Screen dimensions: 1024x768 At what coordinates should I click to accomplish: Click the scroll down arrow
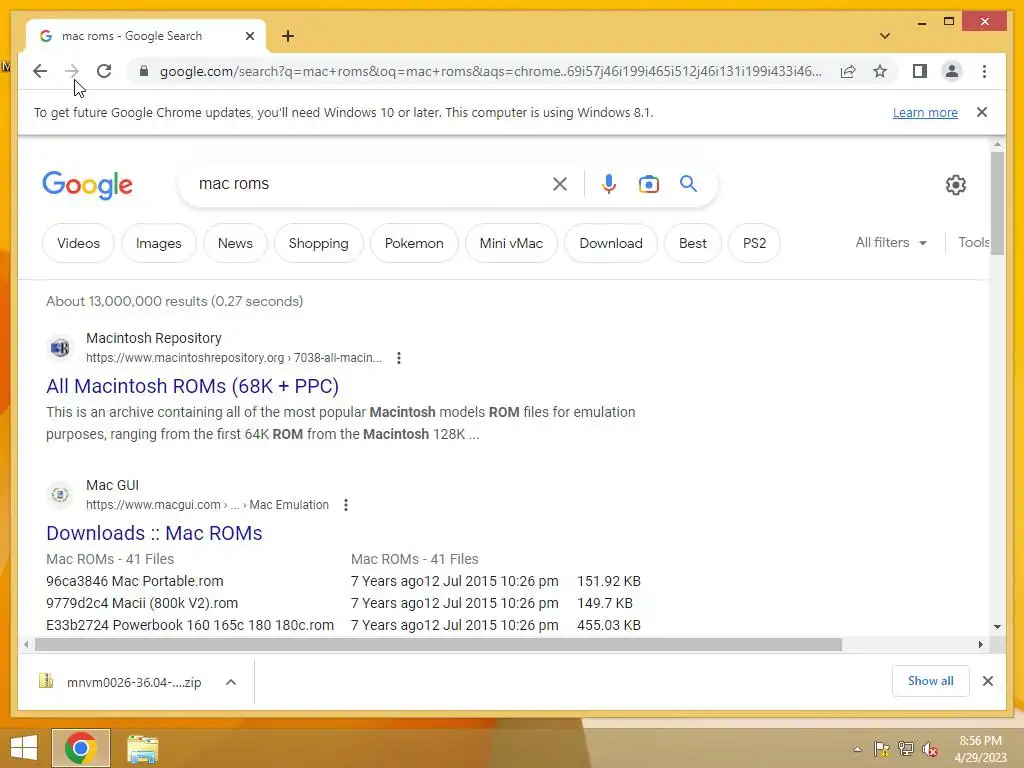click(997, 627)
